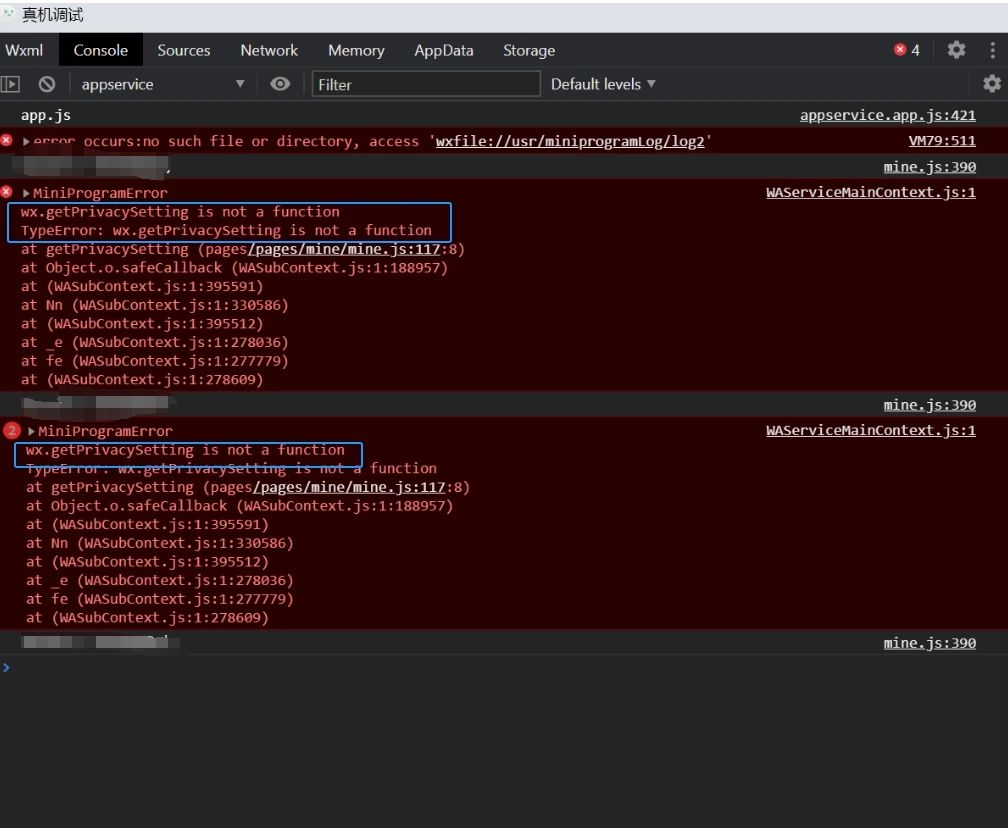Image resolution: width=1008 pixels, height=828 pixels.
Task: Open the VM79:511 source link
Action: tap(942, 141)
